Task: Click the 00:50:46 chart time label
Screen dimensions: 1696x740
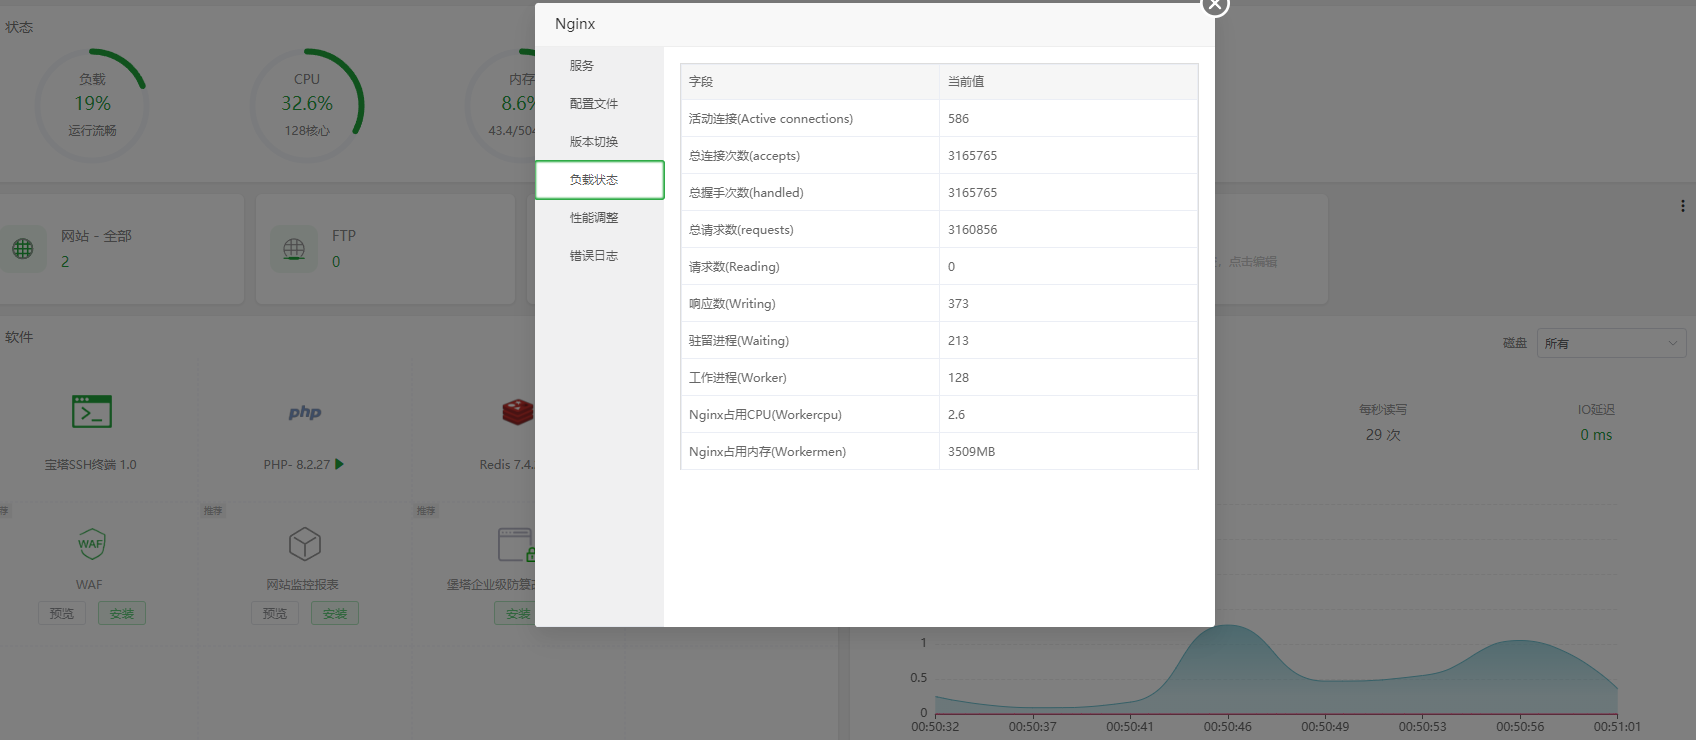Action: 1227,727
